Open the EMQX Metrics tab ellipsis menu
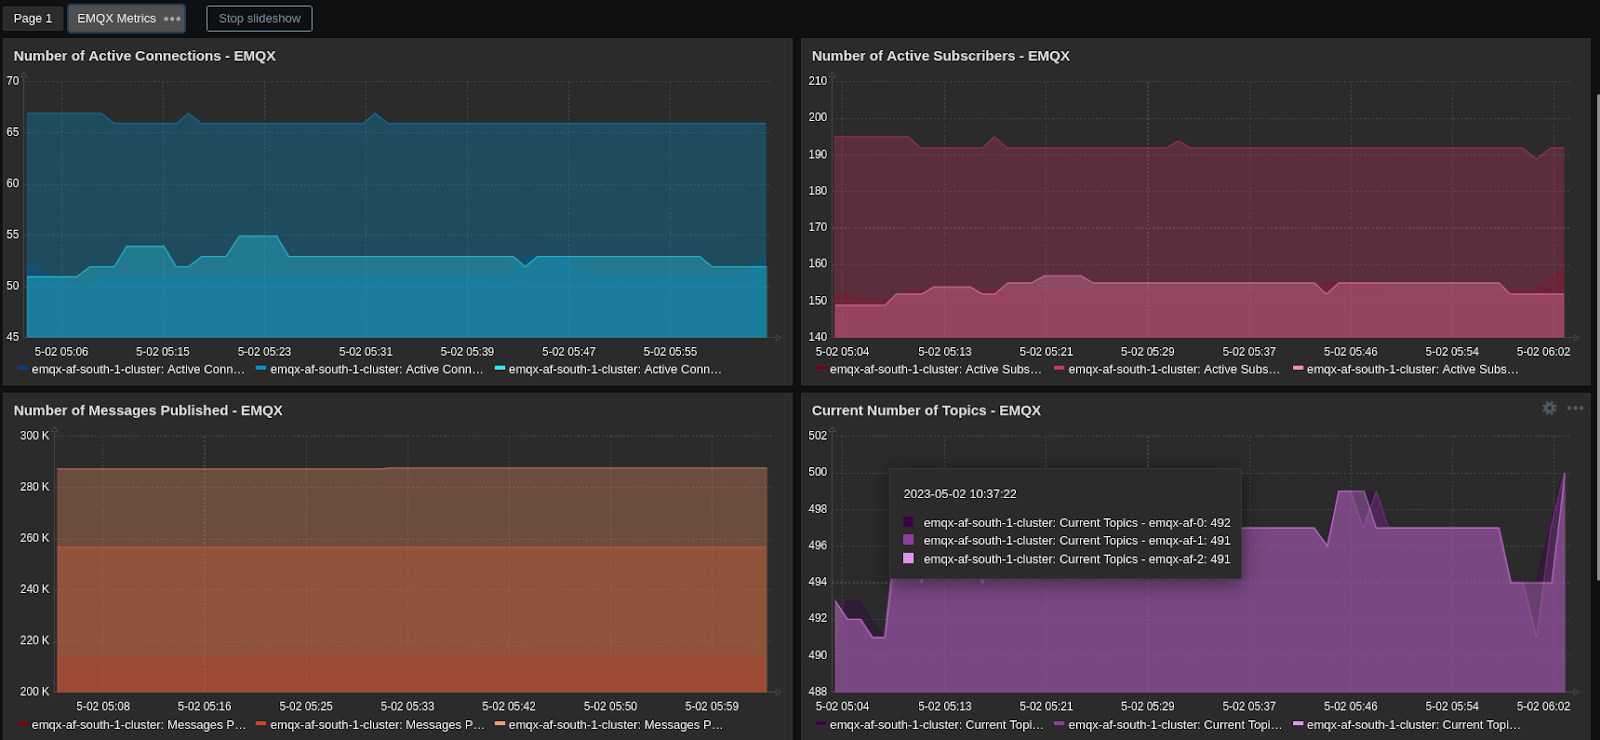Viewport: 1600px width, 740px height. [172, 19]
